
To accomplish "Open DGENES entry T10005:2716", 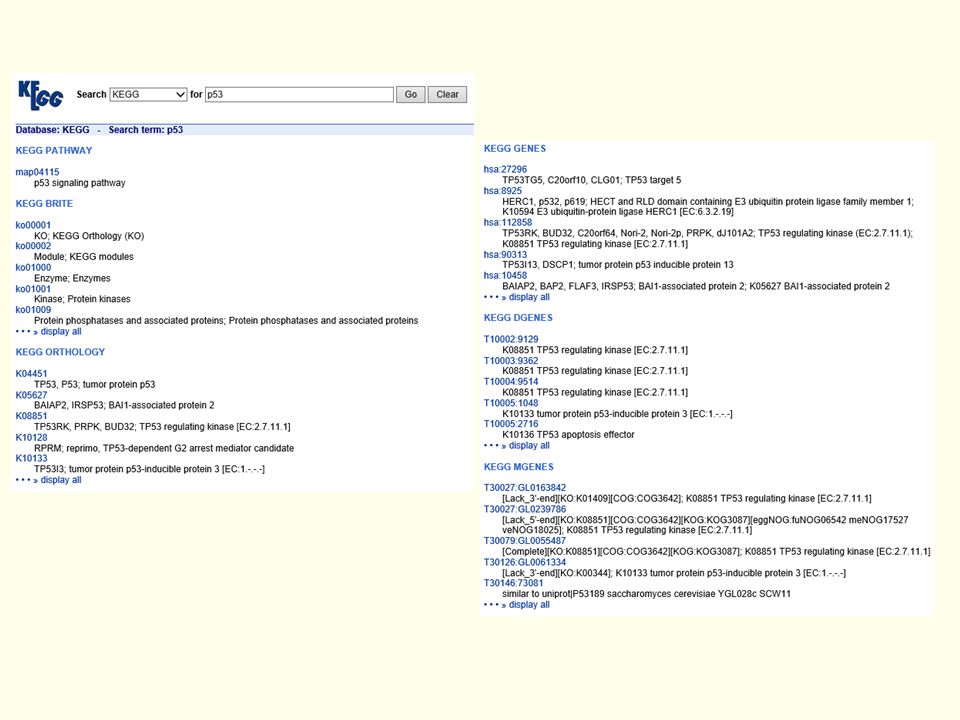I will tap(511, 424).
